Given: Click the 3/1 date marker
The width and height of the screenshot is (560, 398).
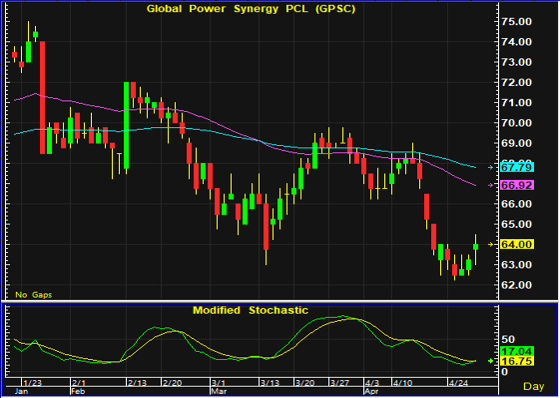Looking at the screenshot, I should pos(218,383).
